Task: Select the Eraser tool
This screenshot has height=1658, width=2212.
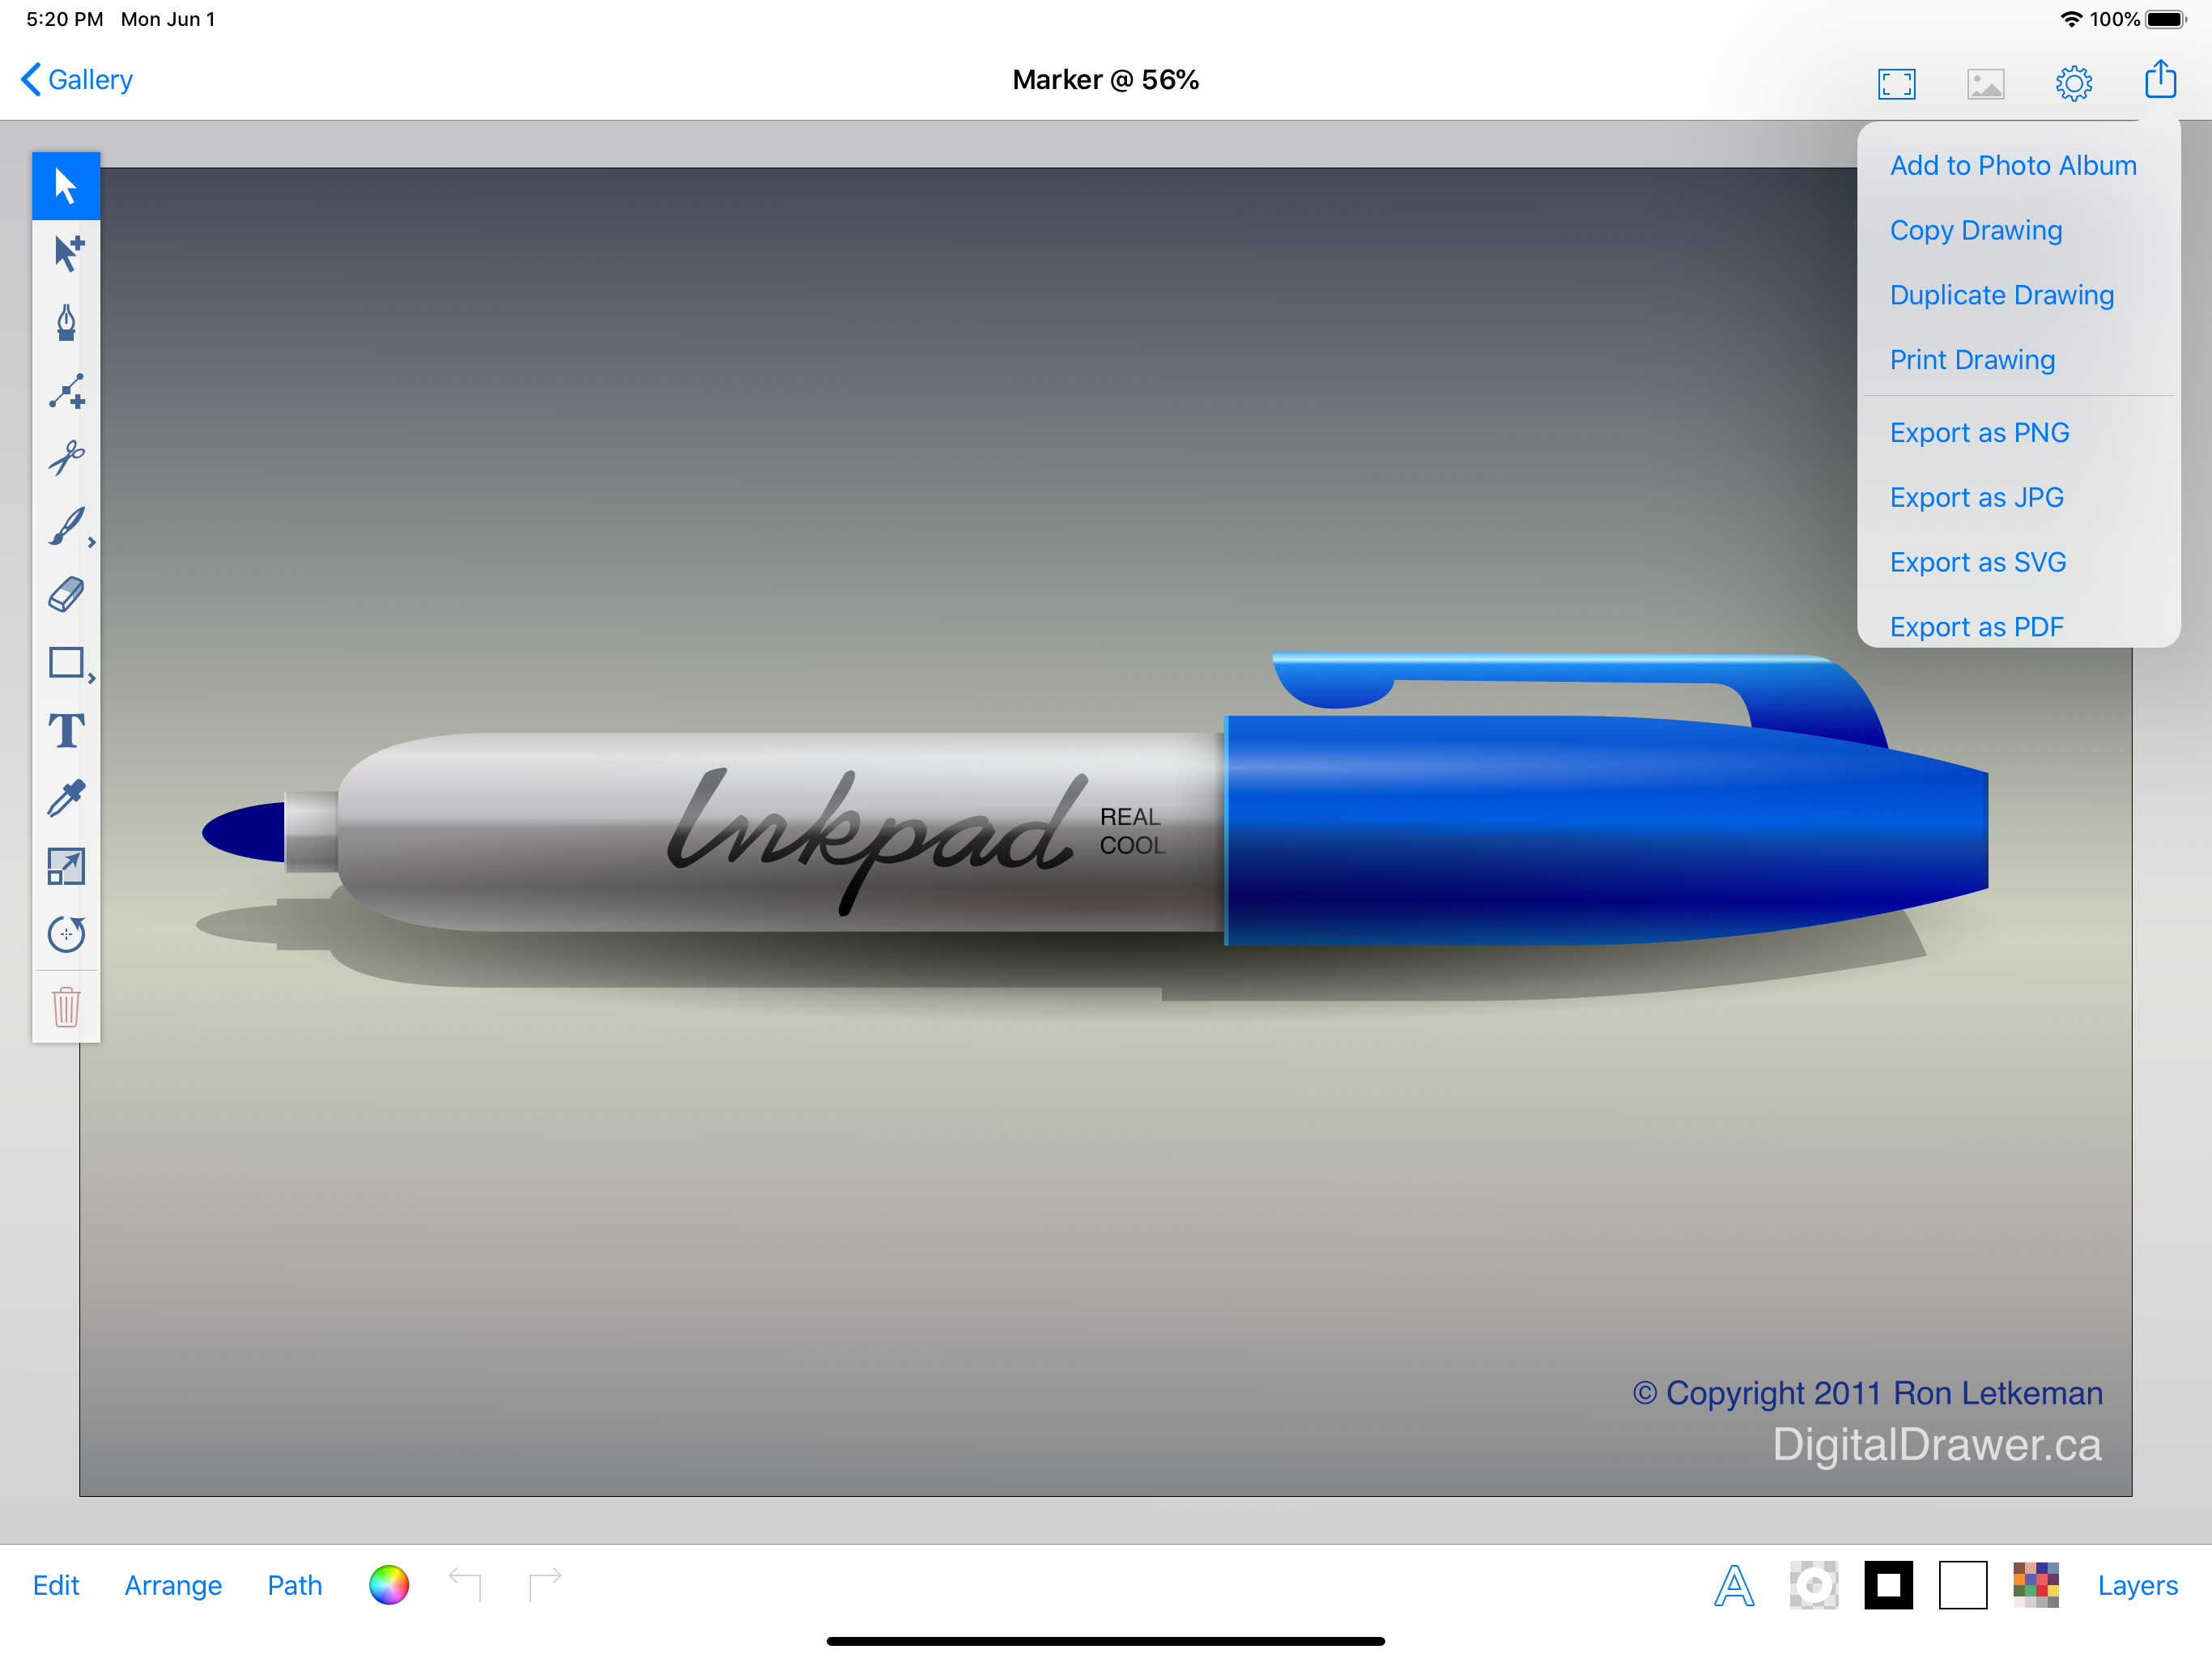Action: [66, 595]
